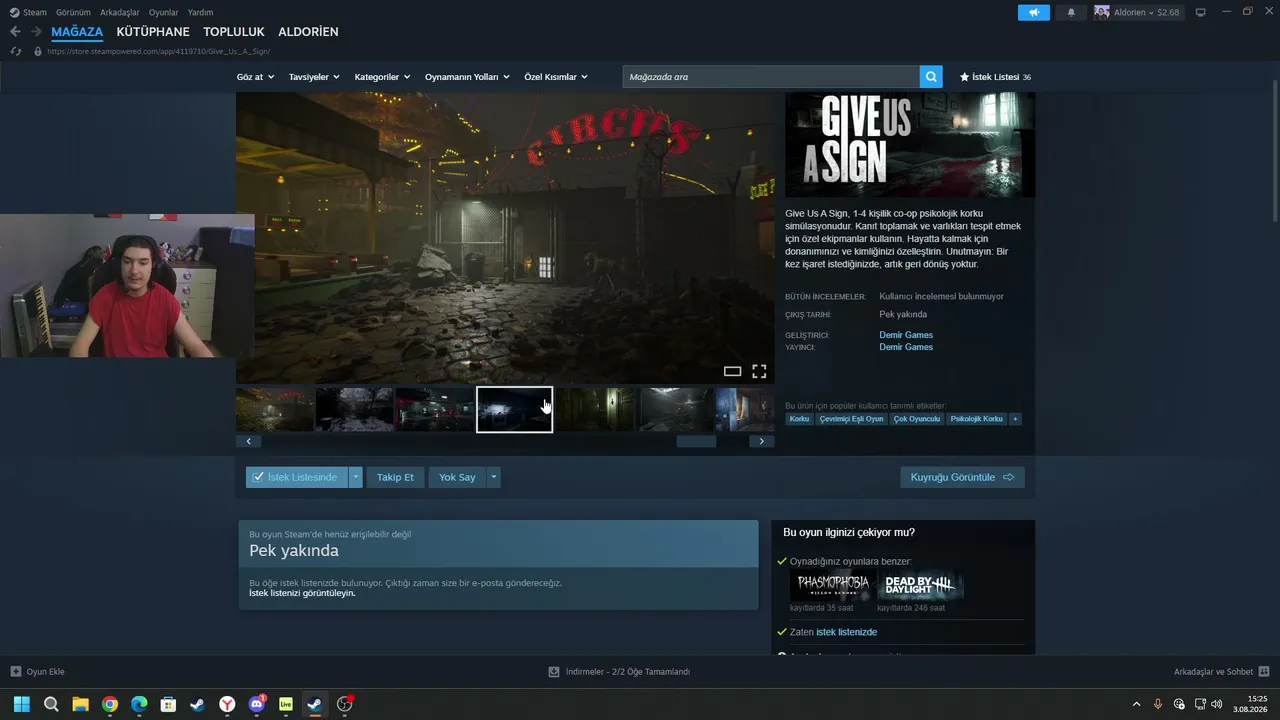Select the highlighted dark room thumbnail

[515, 409]
